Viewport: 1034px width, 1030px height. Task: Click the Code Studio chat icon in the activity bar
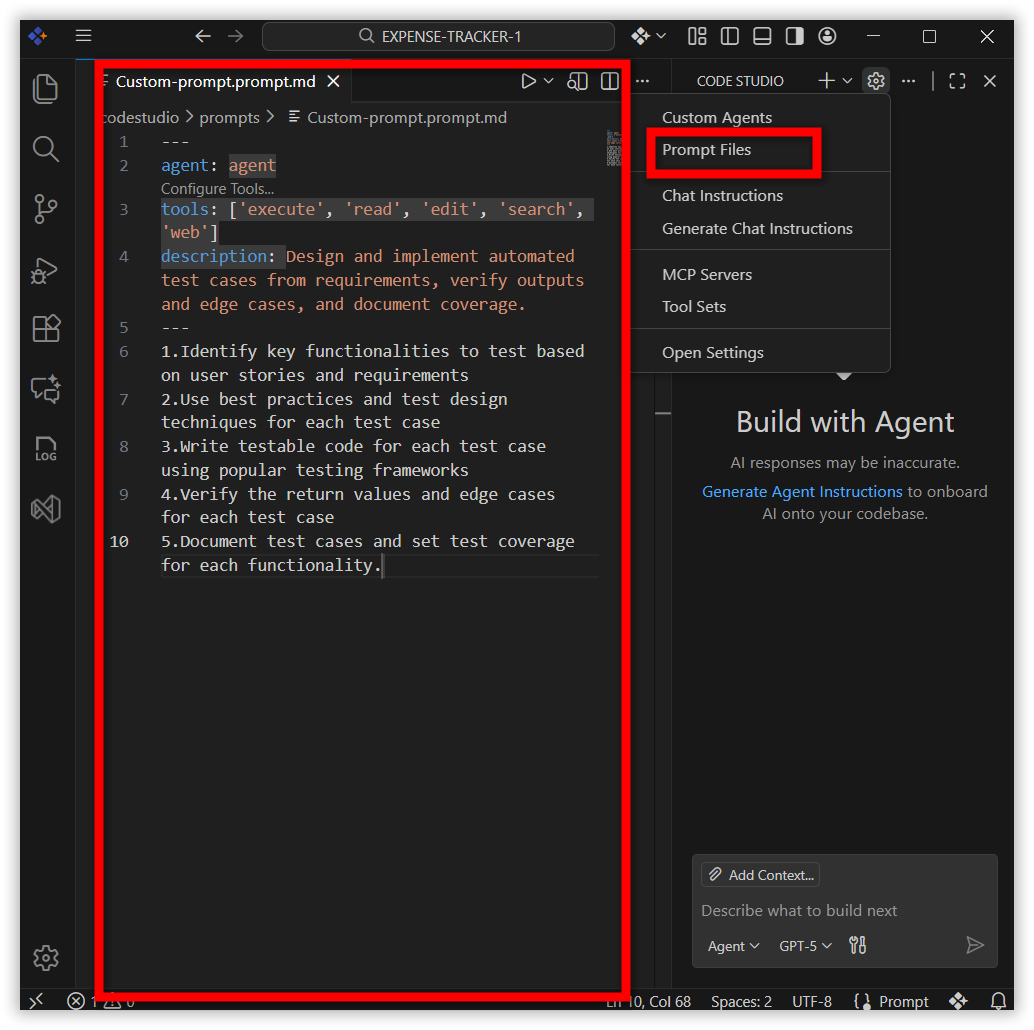point(46,389)
